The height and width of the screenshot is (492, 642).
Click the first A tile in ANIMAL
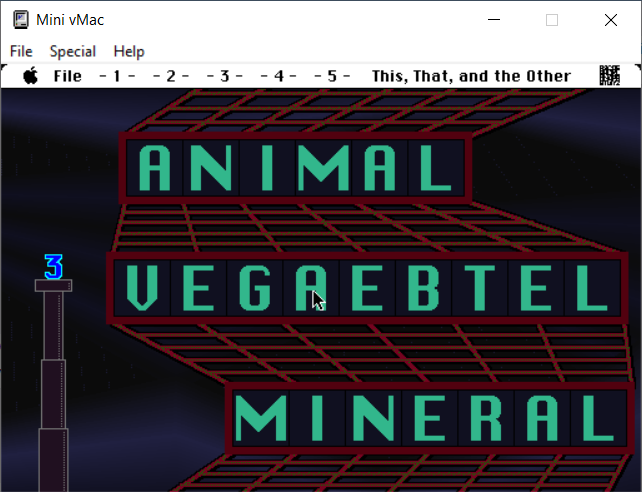click(x=155, y=168)
